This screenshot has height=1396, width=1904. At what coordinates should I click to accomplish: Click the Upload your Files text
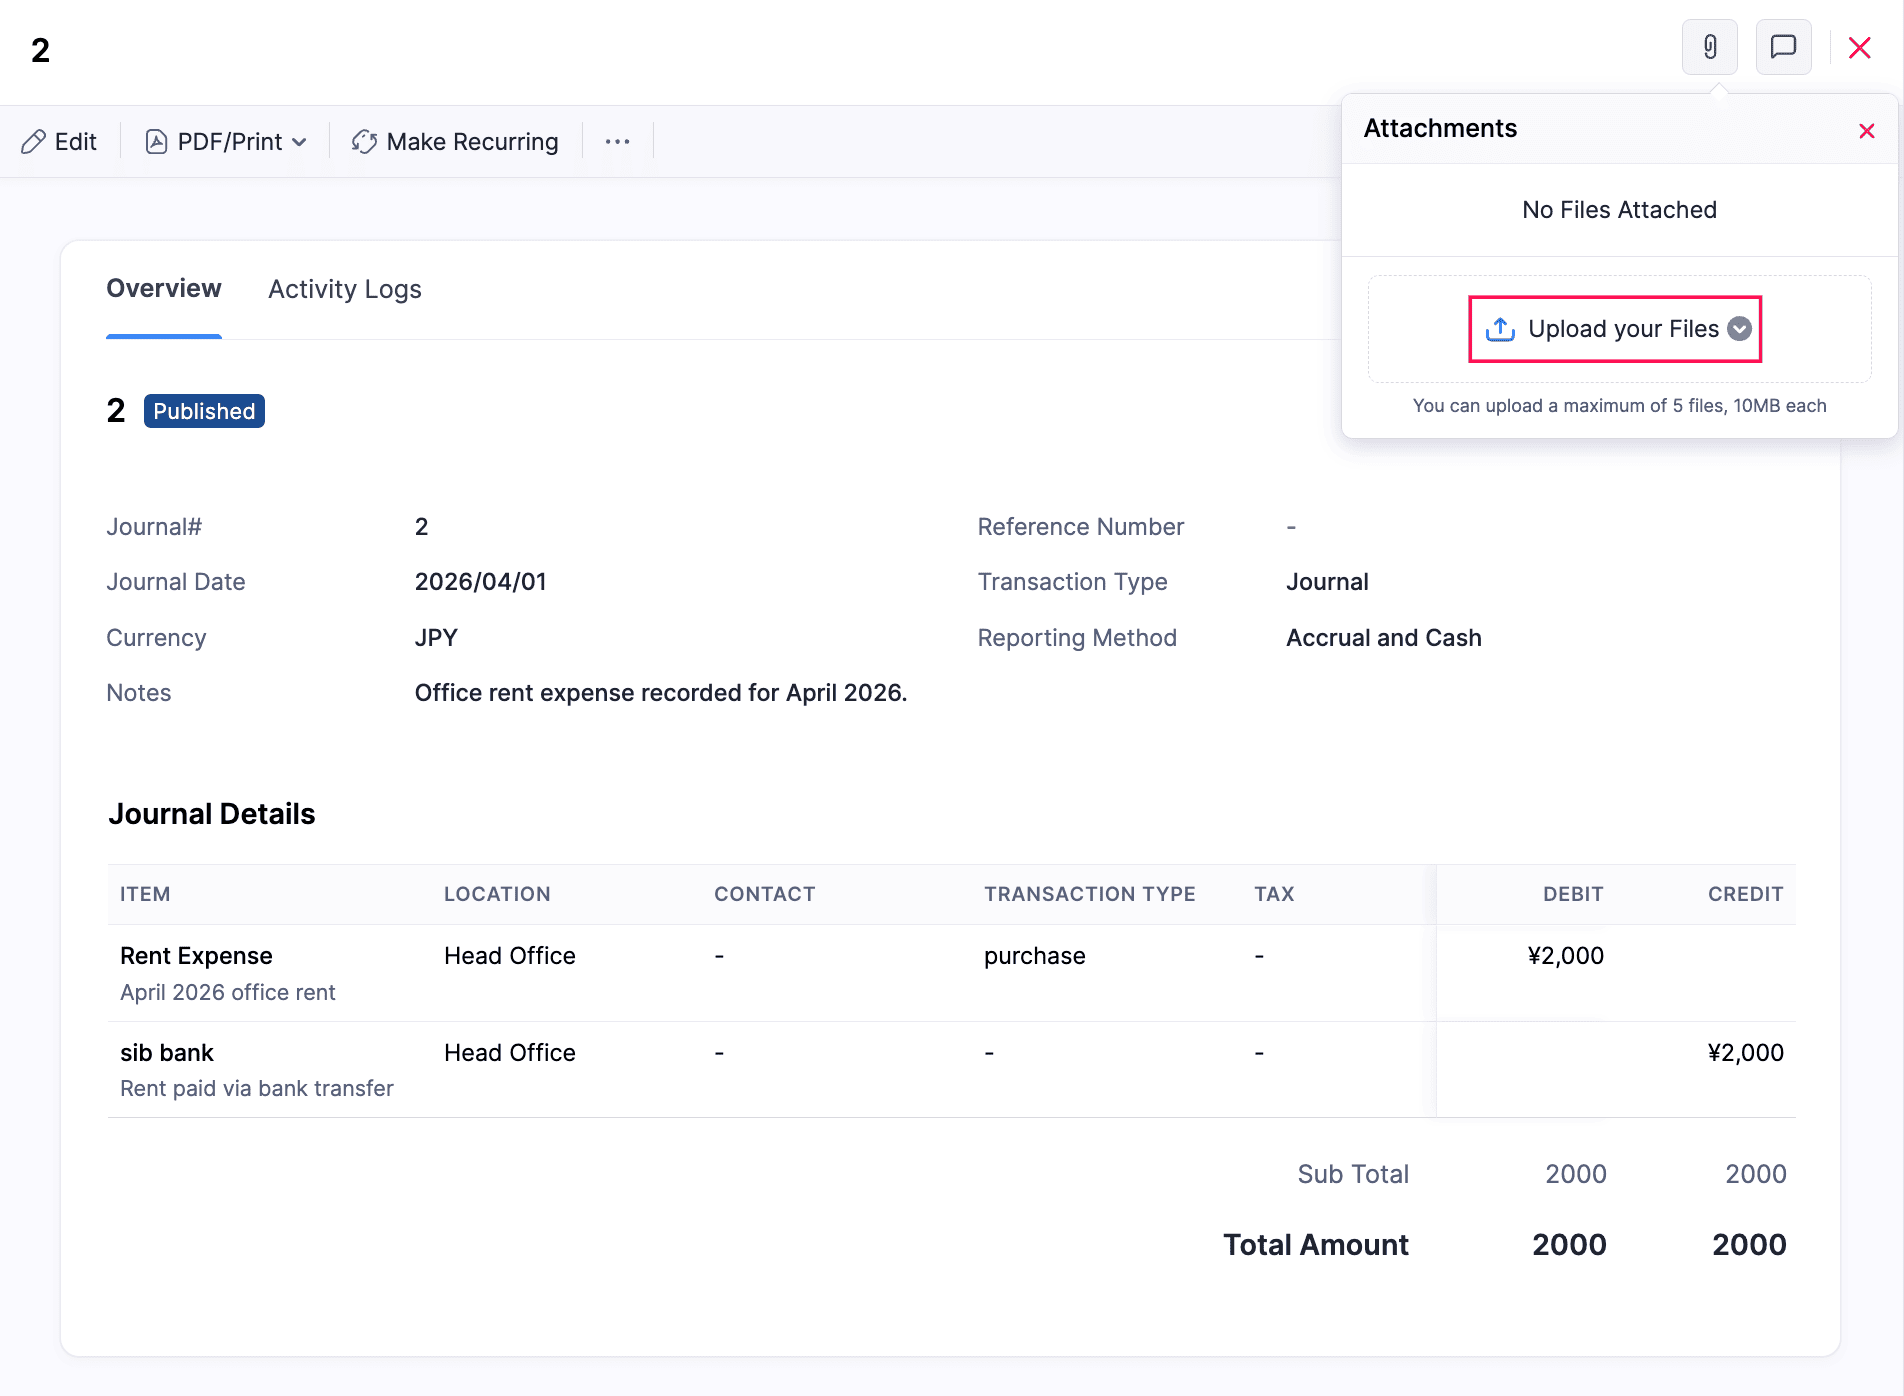pyautogui.click(x=1623, y=329)
